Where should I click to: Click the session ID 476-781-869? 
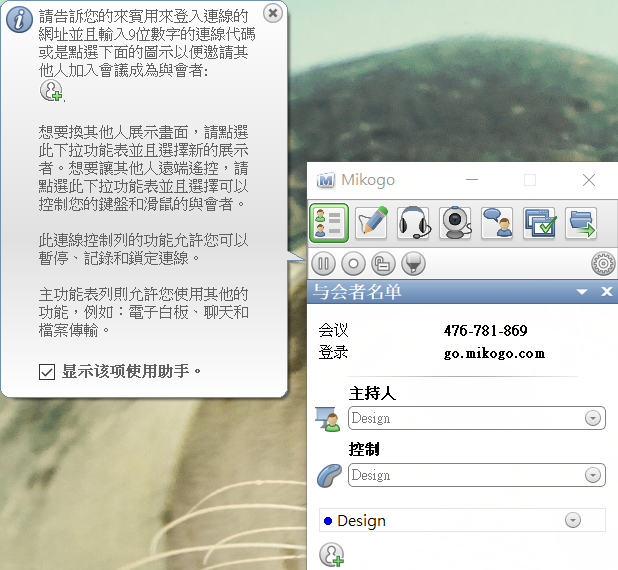pyautogui.click(x=486, y=330)
